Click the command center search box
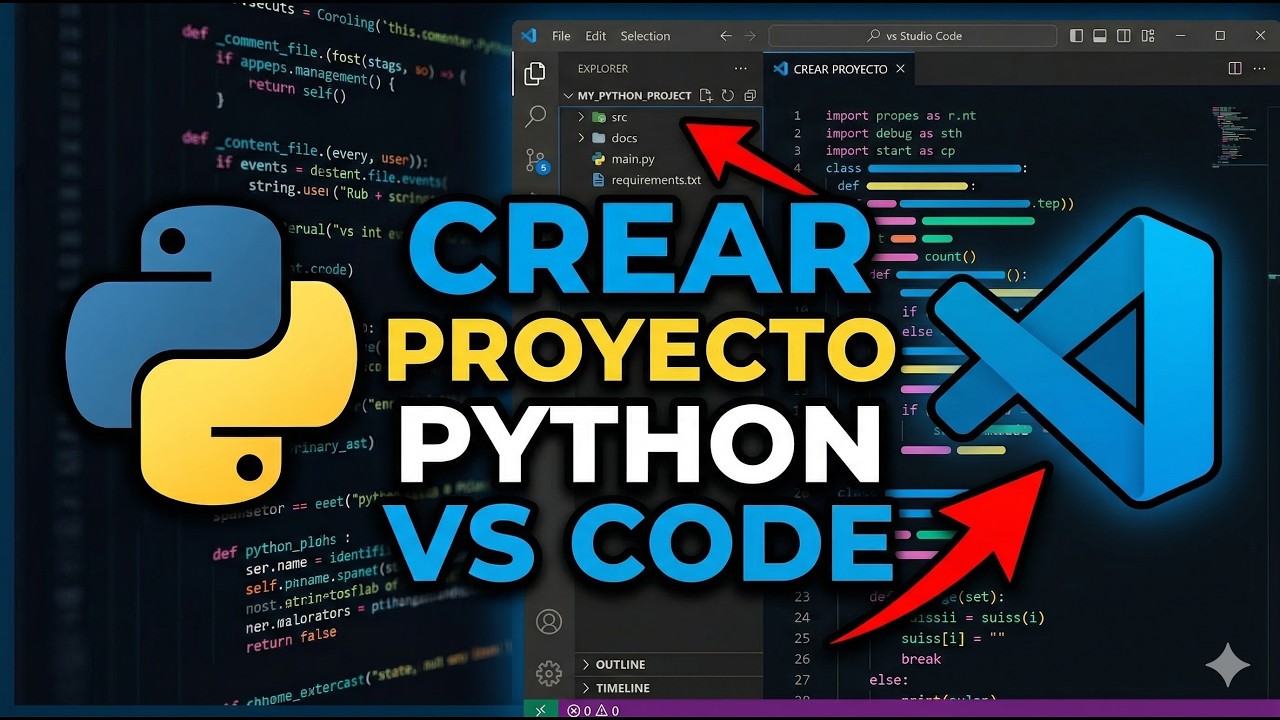 point(912,36)
